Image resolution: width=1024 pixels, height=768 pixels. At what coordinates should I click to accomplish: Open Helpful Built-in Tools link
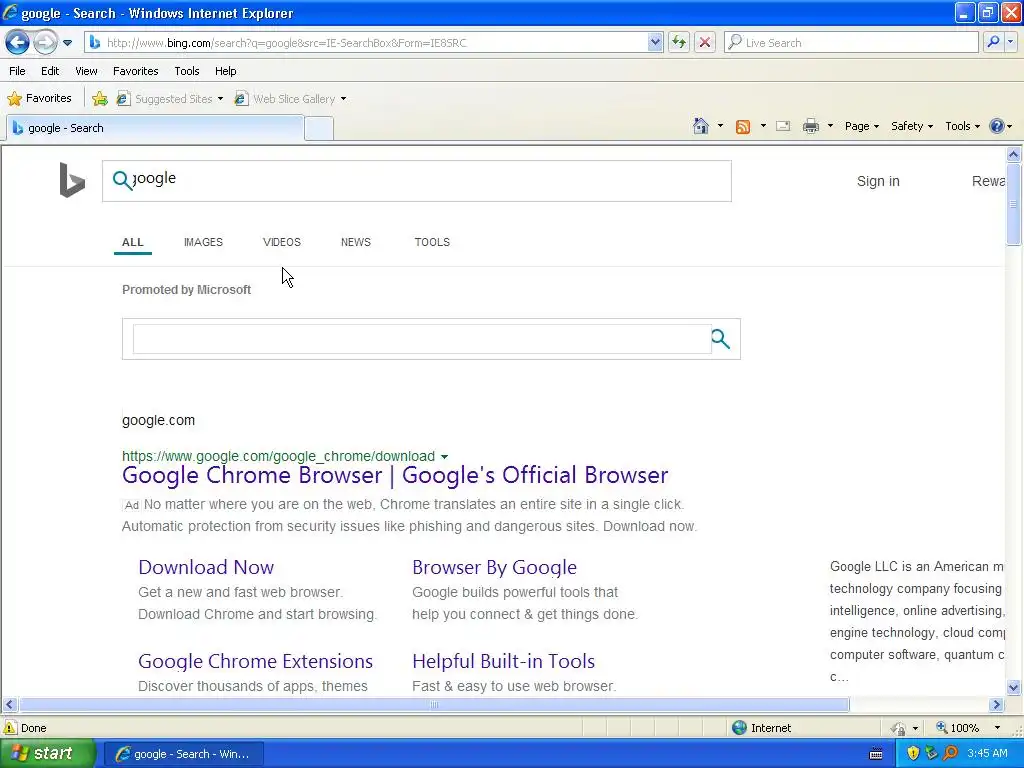pos(504,661)
